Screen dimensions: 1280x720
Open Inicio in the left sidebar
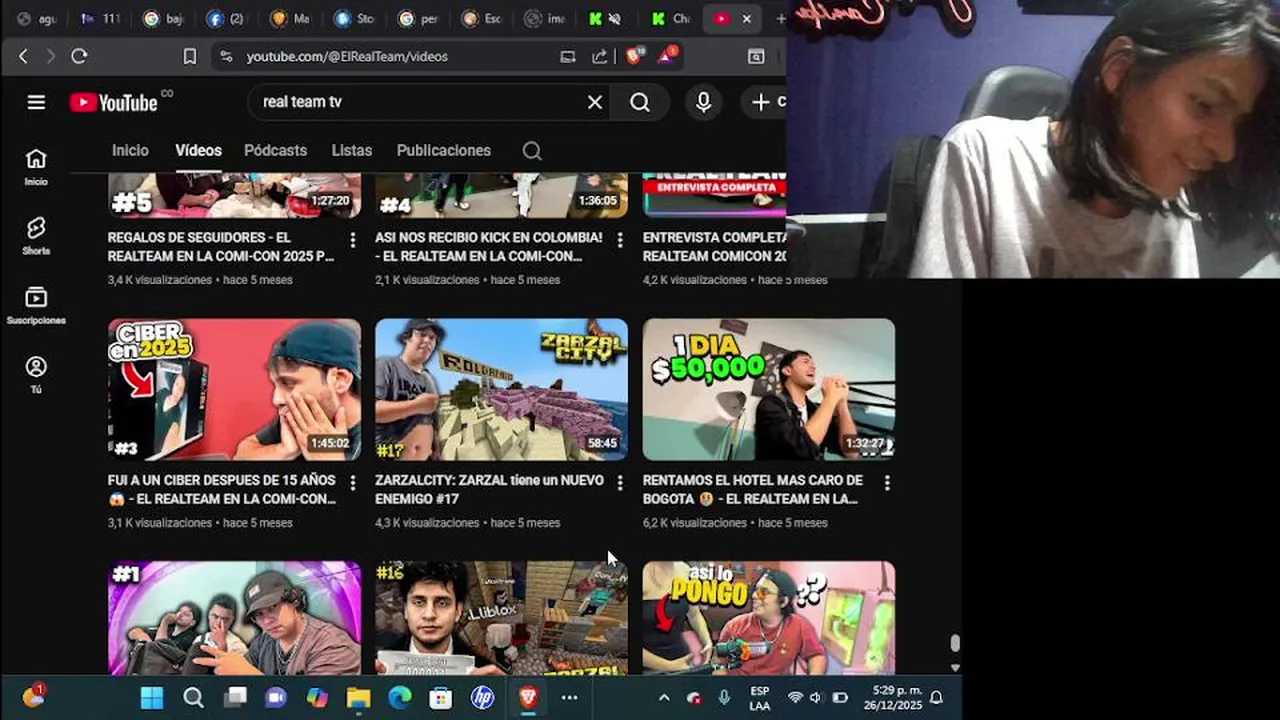[36, 167]
